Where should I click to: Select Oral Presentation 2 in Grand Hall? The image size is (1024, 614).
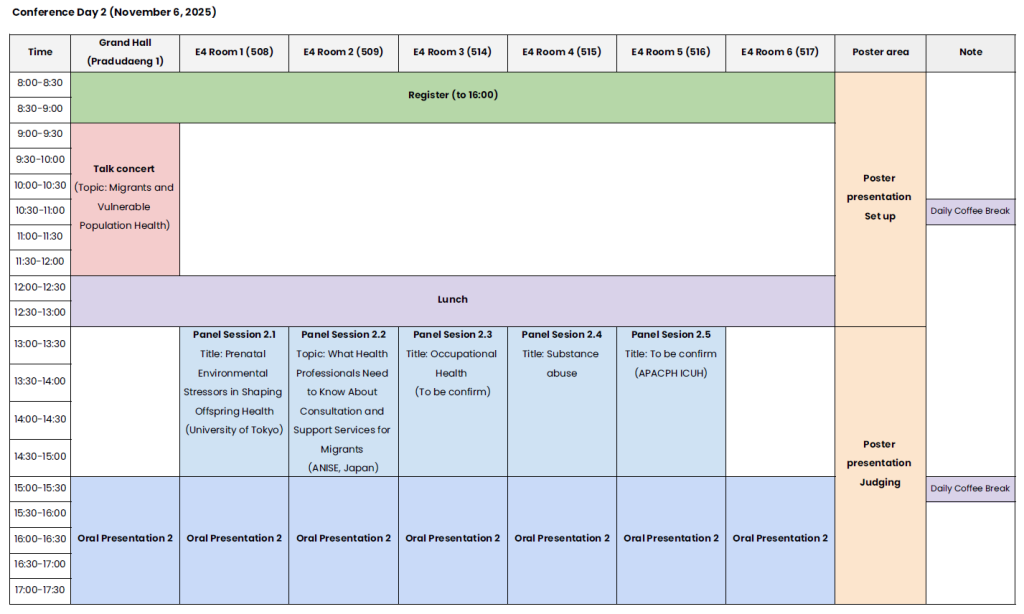point(125,538)
